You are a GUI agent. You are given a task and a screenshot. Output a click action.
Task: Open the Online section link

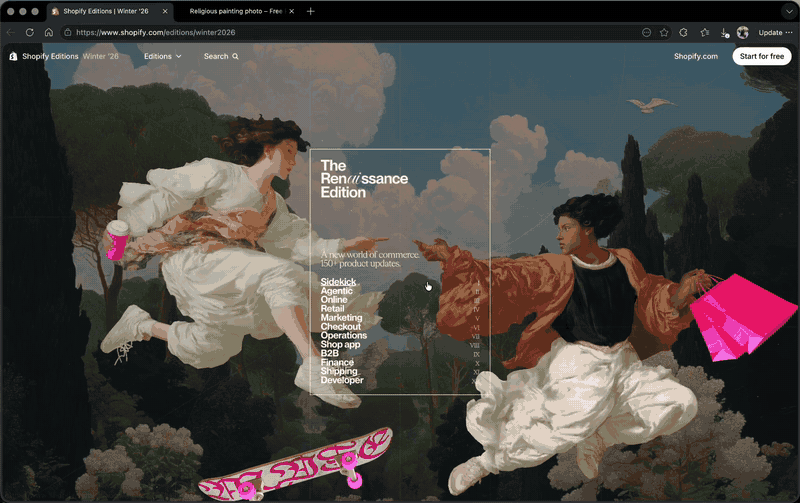[x=334, y=299]
